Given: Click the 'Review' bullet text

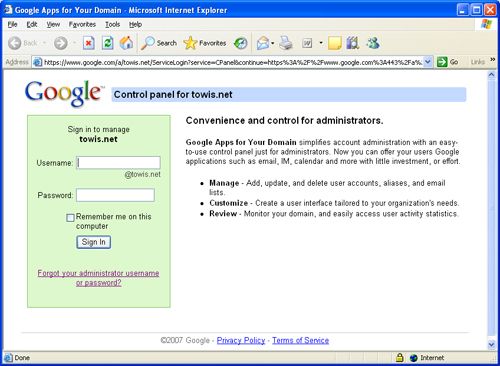Looking at the screenshot, I should (x=223, y=213).
